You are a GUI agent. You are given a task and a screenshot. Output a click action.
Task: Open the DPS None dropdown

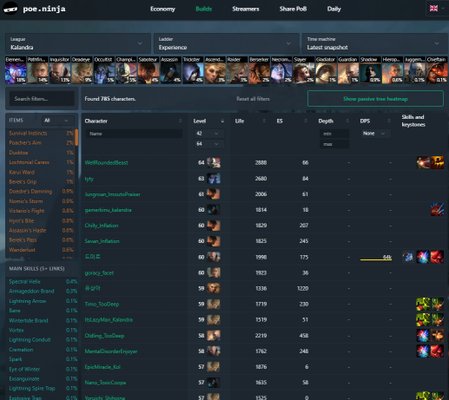(x=374, y=133)
